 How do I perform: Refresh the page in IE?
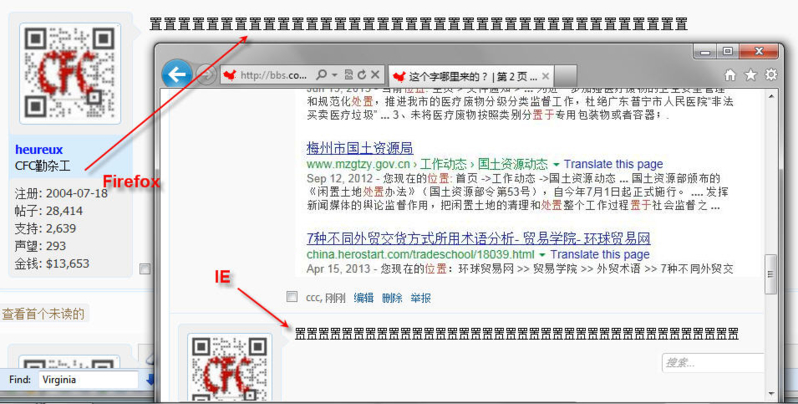pos(361,75)
